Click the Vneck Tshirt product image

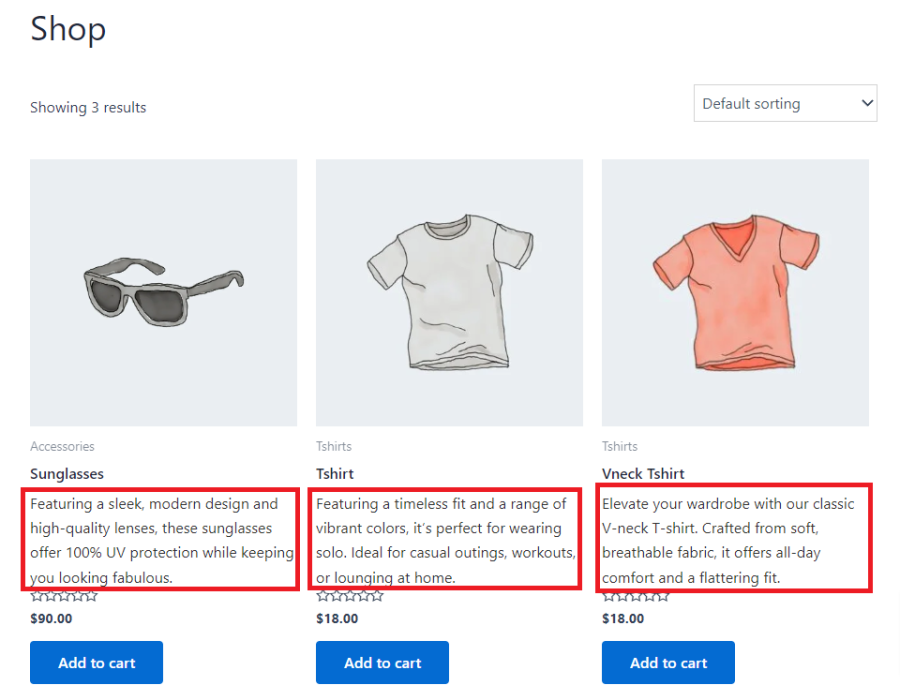tap(735, 292)
